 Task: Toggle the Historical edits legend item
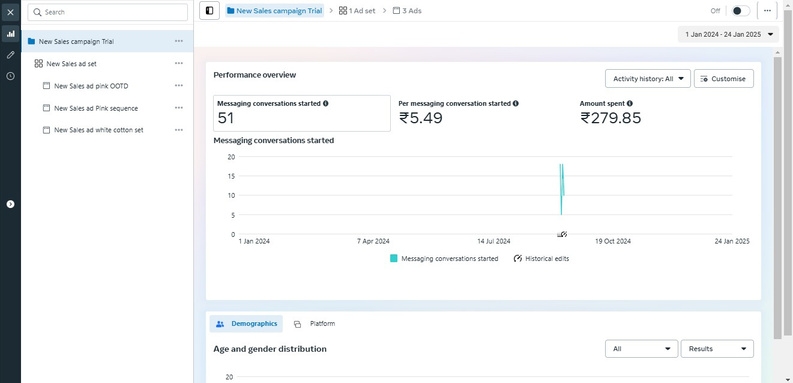(541, 259)
